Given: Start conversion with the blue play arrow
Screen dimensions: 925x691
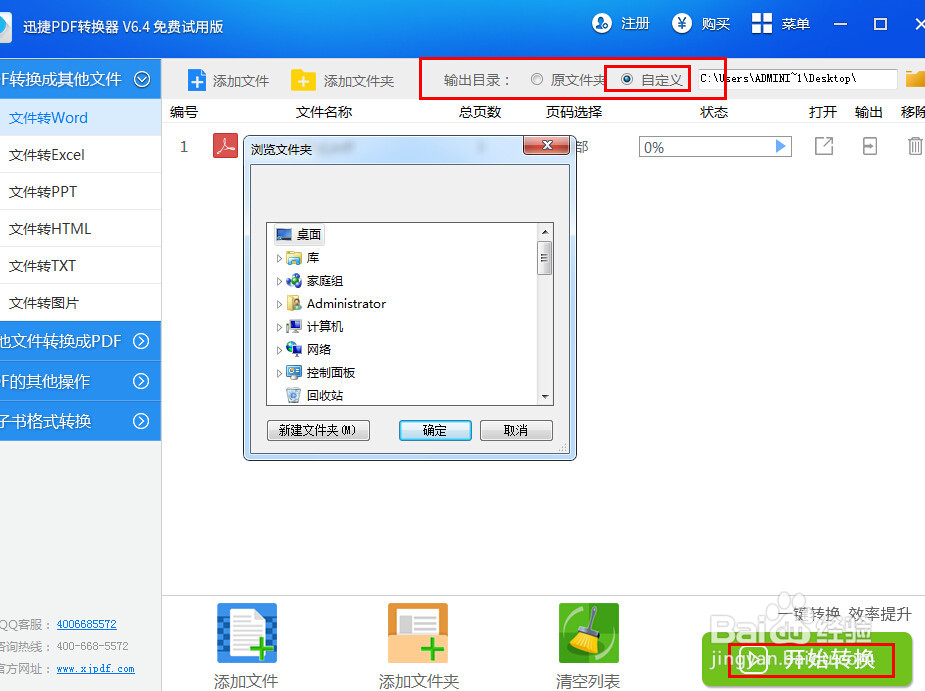Looking at the screenshot, I should (x=780, y=146).
